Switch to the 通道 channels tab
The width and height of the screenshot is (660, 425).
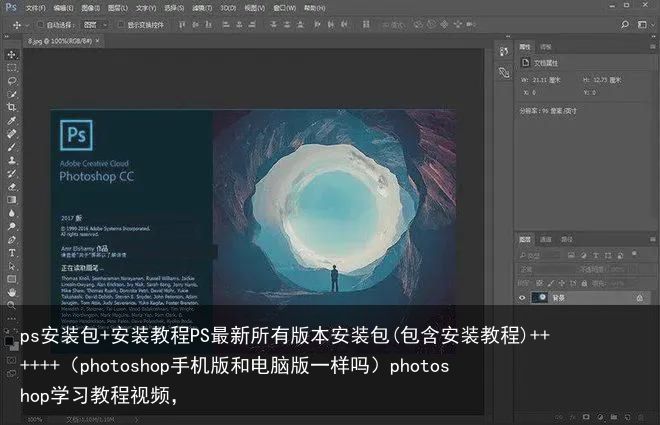coord(546,239)
